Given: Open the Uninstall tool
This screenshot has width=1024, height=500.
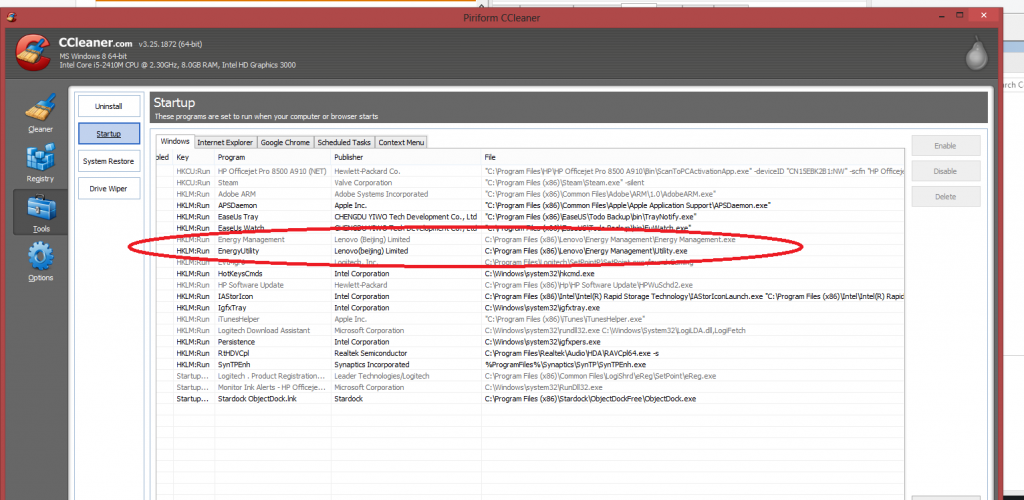Looking at the screenshot, I should (108, 106).
